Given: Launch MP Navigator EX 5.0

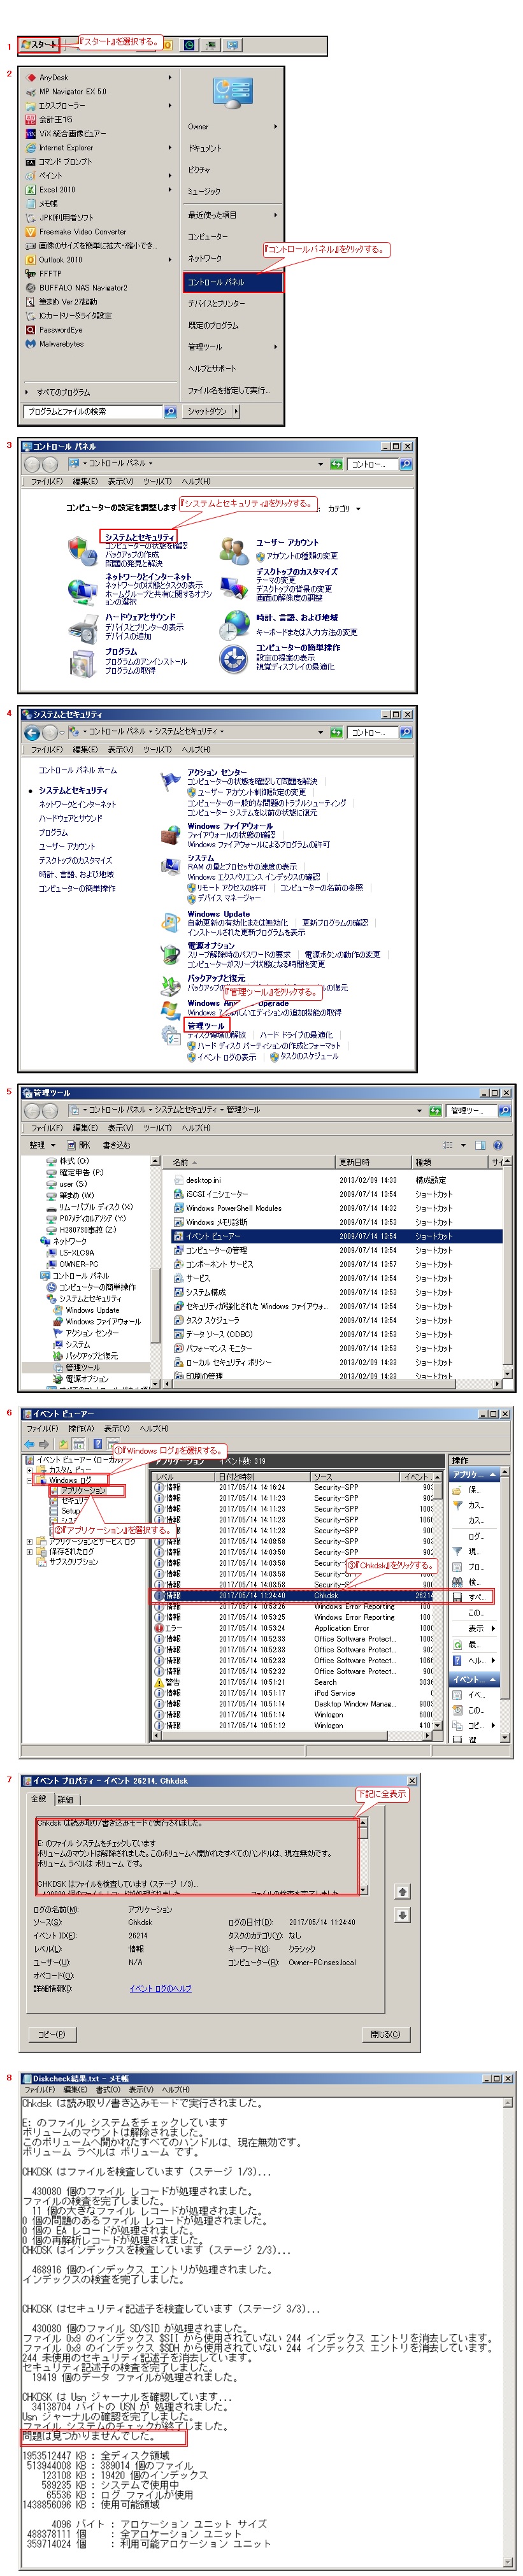Looking at the screenshot, I should [73, 91].
